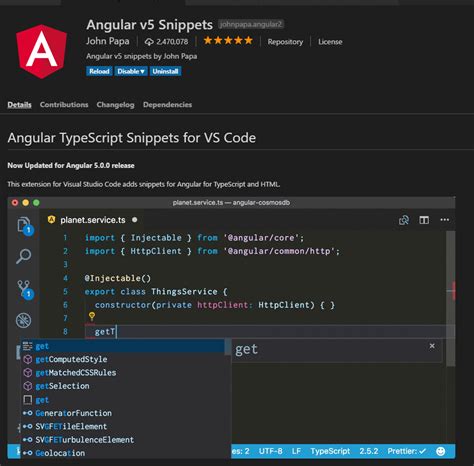The image size is (474, 466).
Task: Switch to the Changelog tab
Action: pyautogui.click(x=115, y=105)
